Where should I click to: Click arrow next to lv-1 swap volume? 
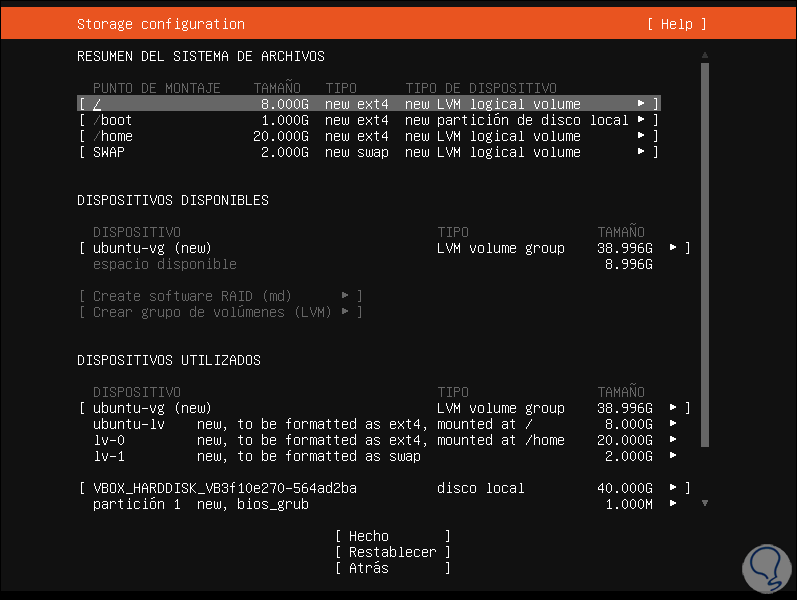coord(673,456)
